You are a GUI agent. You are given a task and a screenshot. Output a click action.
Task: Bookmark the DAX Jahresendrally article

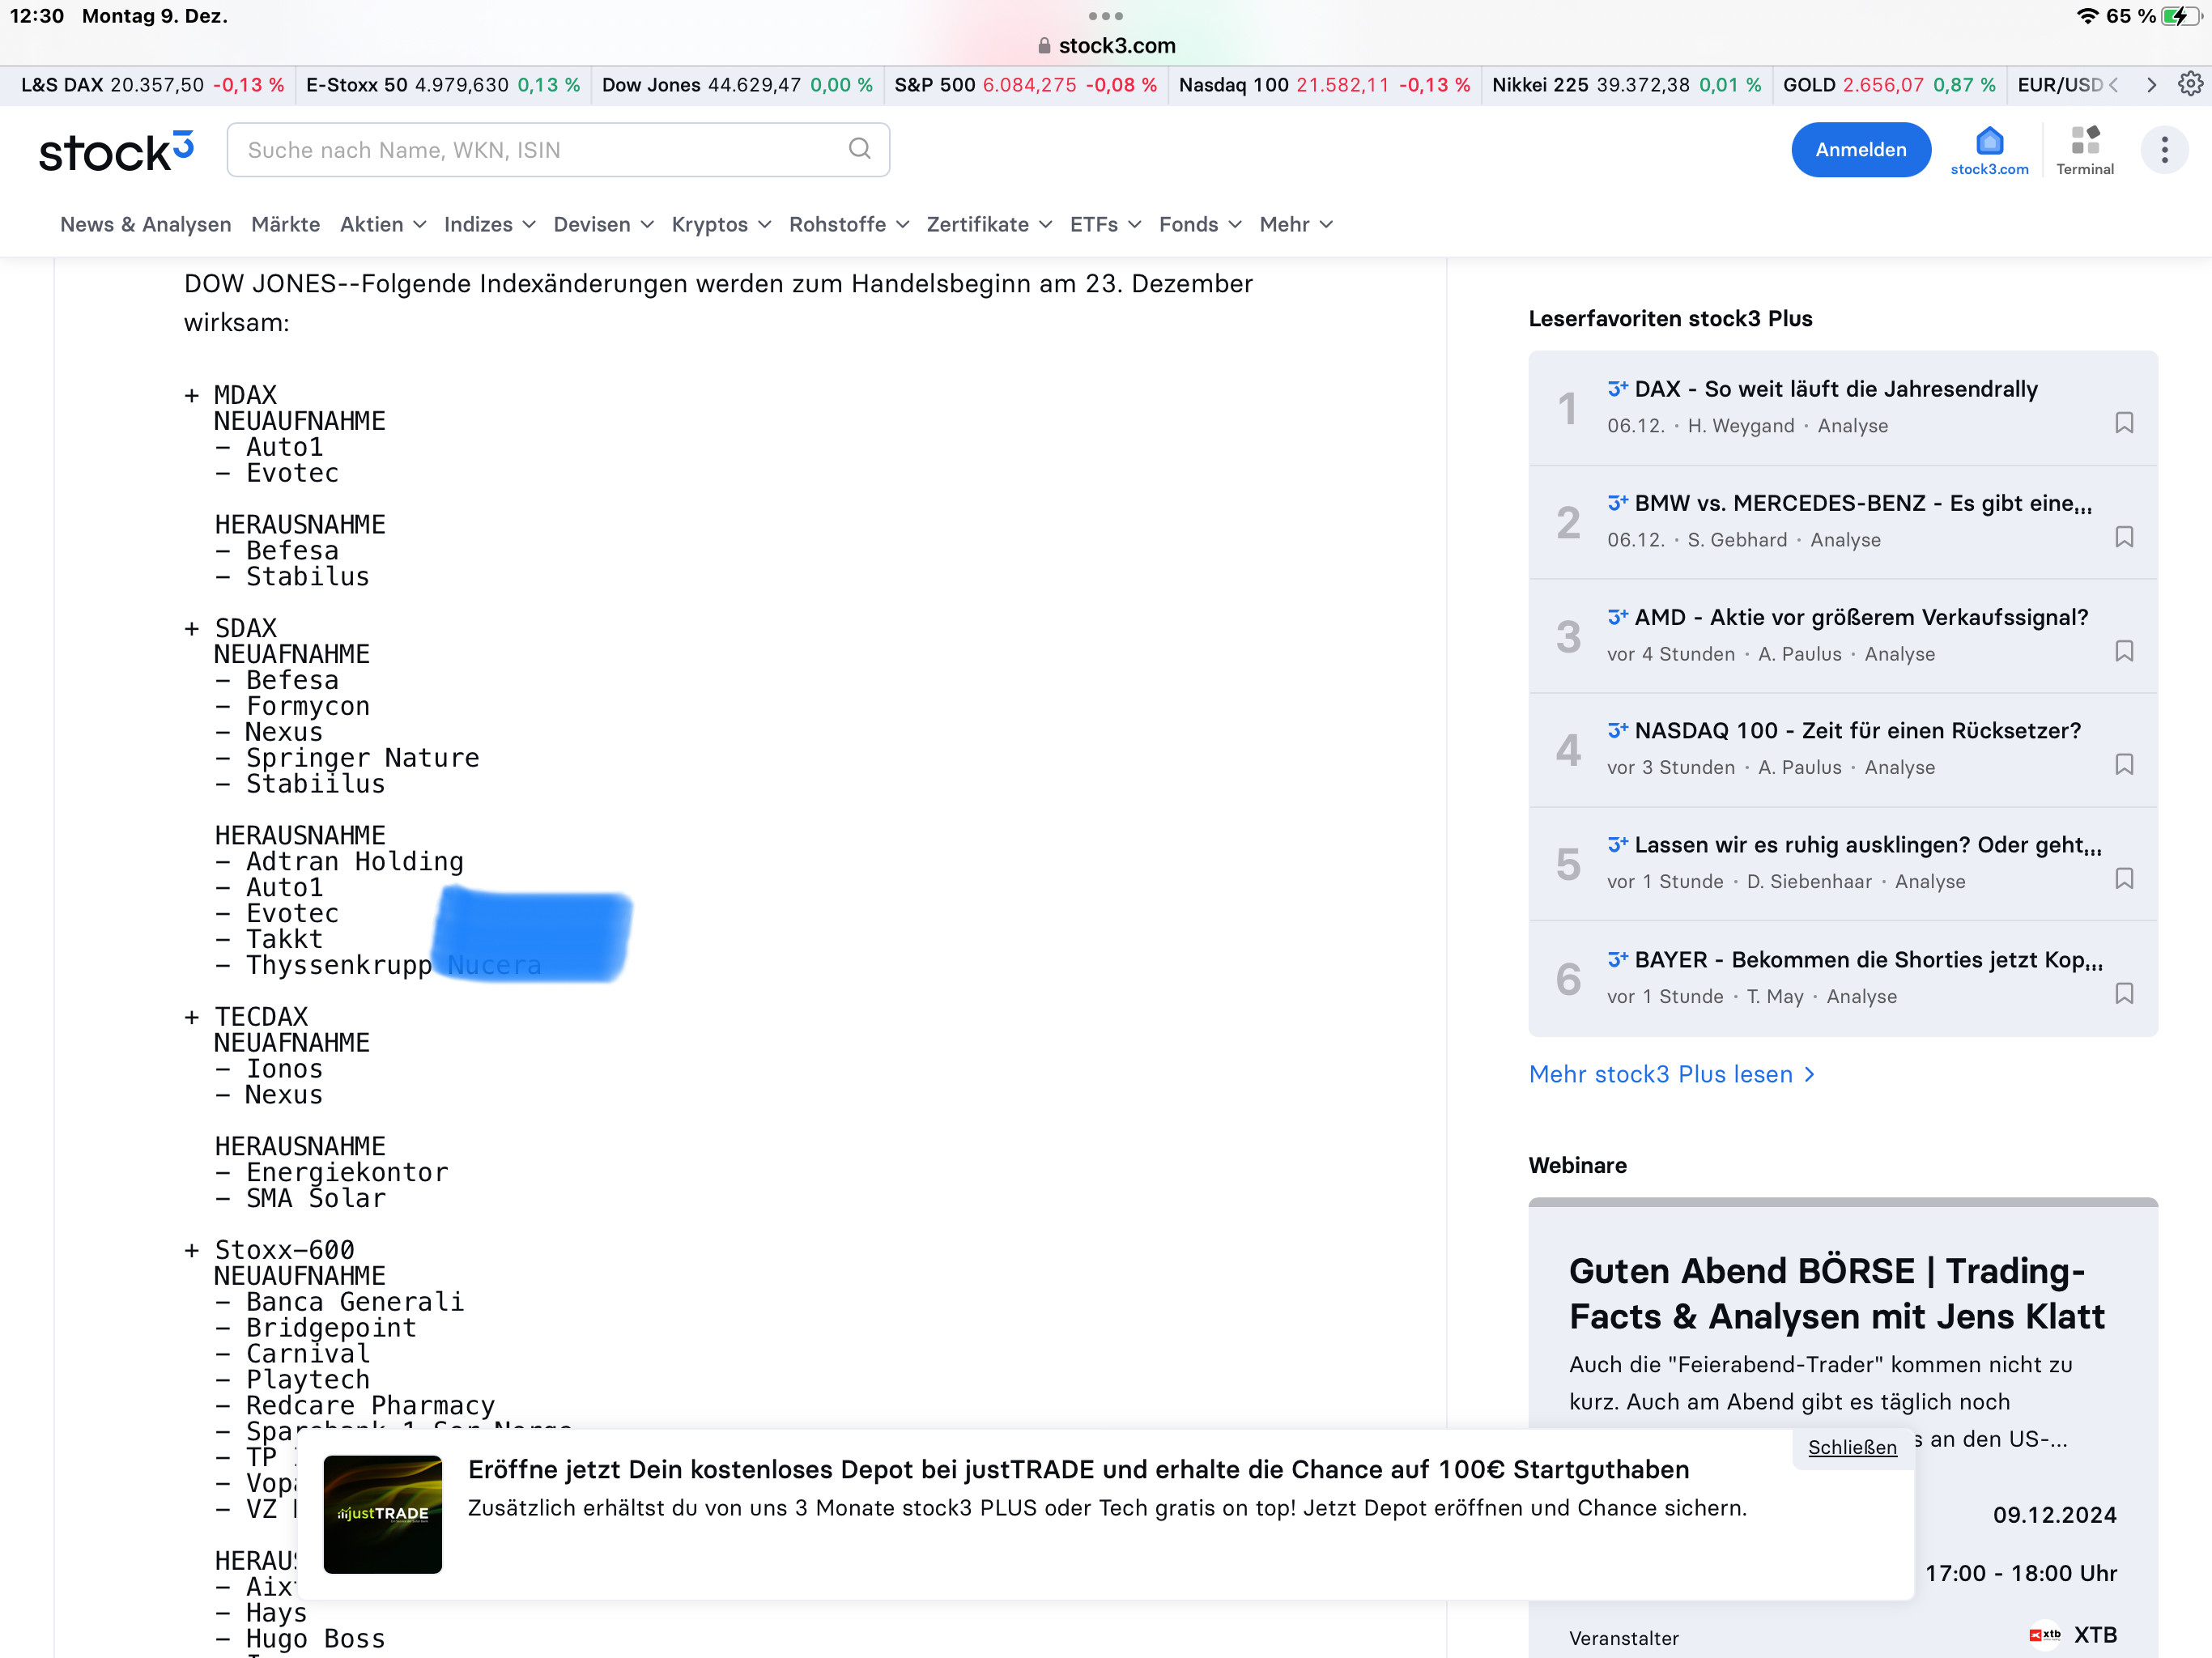click(x=2124, y=423)
